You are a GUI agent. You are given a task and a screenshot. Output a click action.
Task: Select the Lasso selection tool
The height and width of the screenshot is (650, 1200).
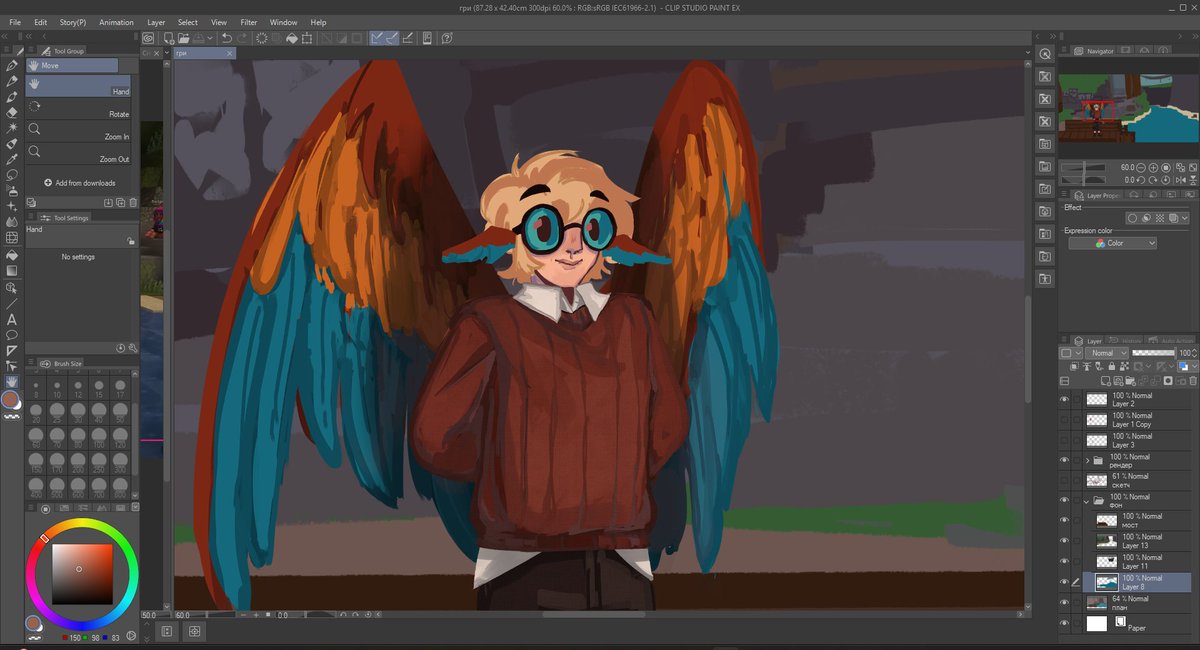tap(12, 175)
